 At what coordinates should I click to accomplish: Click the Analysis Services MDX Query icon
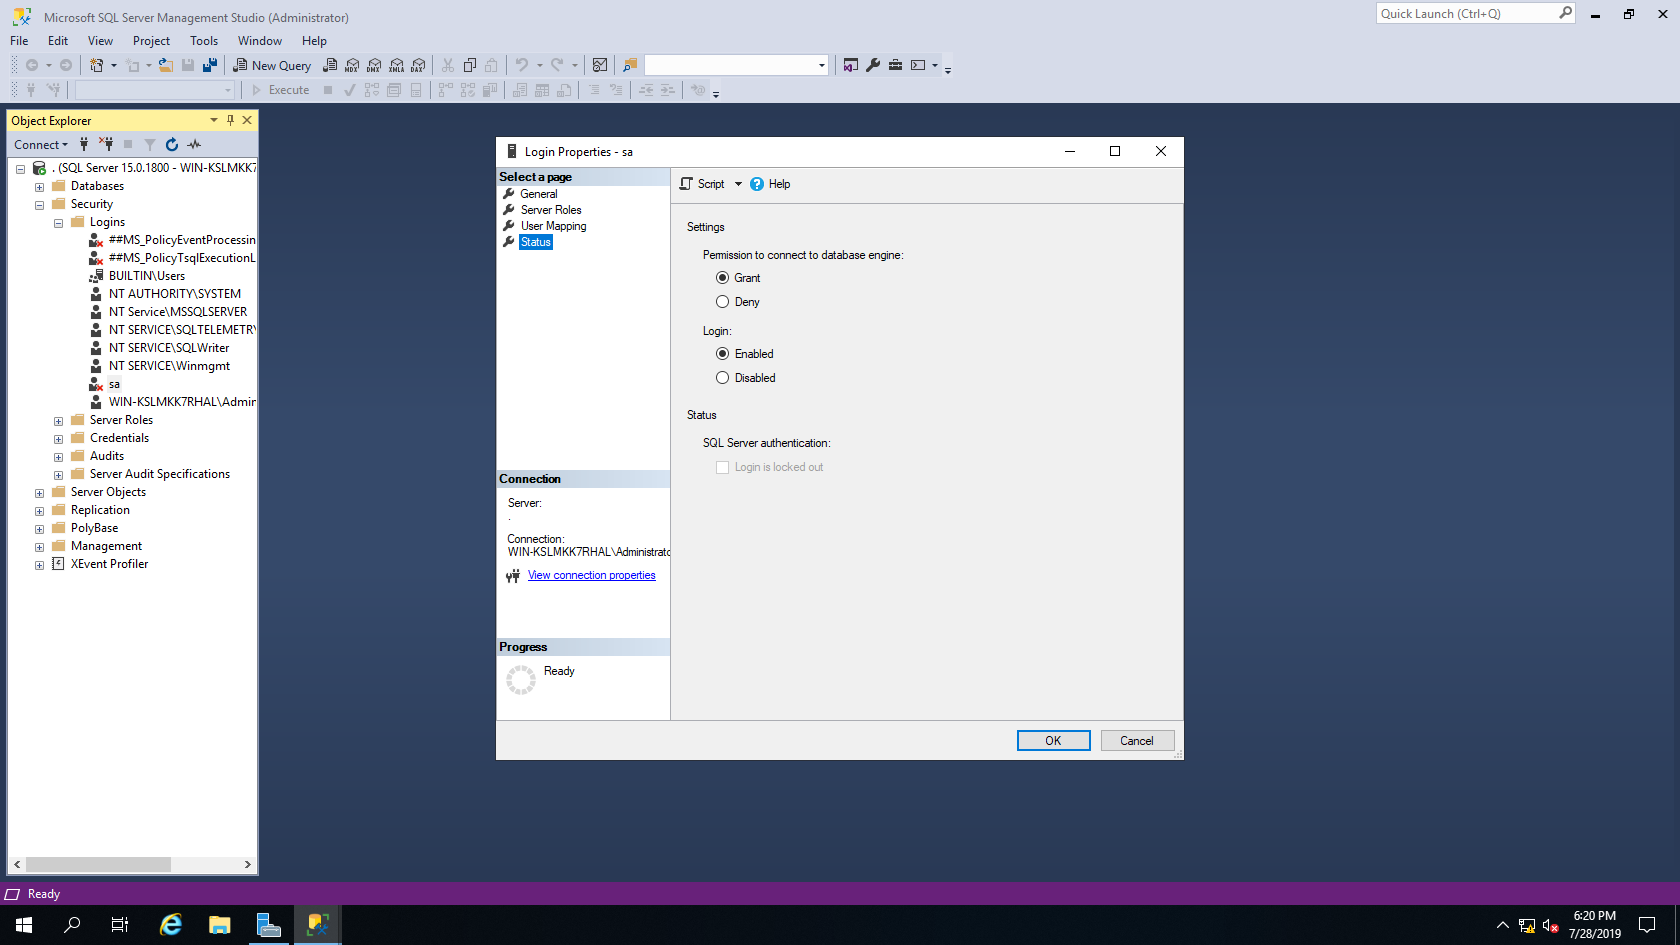tap(352, 65)
